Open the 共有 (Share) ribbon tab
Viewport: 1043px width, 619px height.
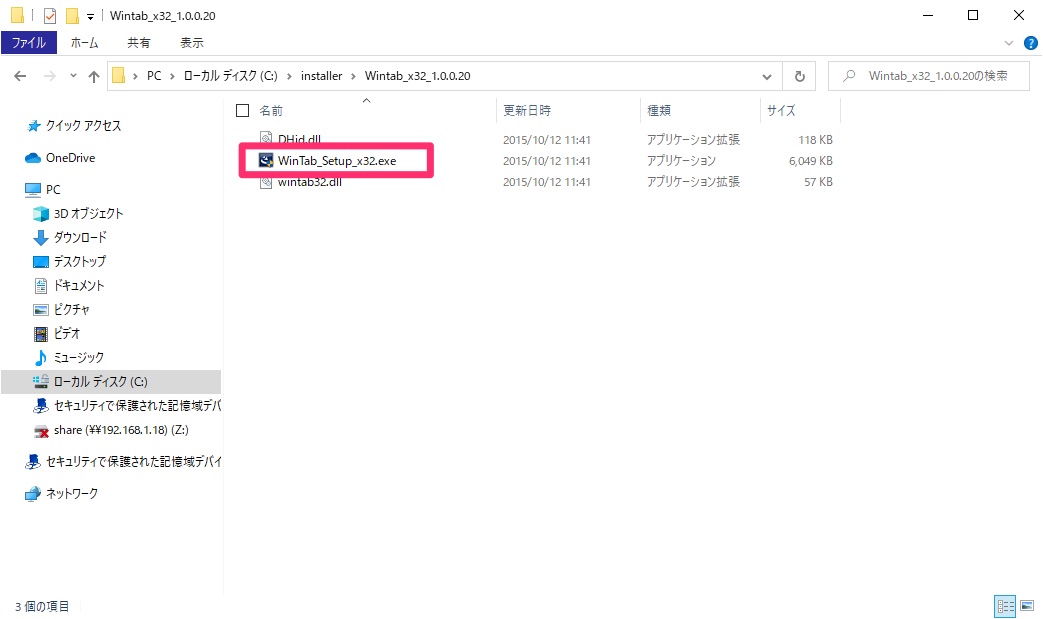[138, 43]
